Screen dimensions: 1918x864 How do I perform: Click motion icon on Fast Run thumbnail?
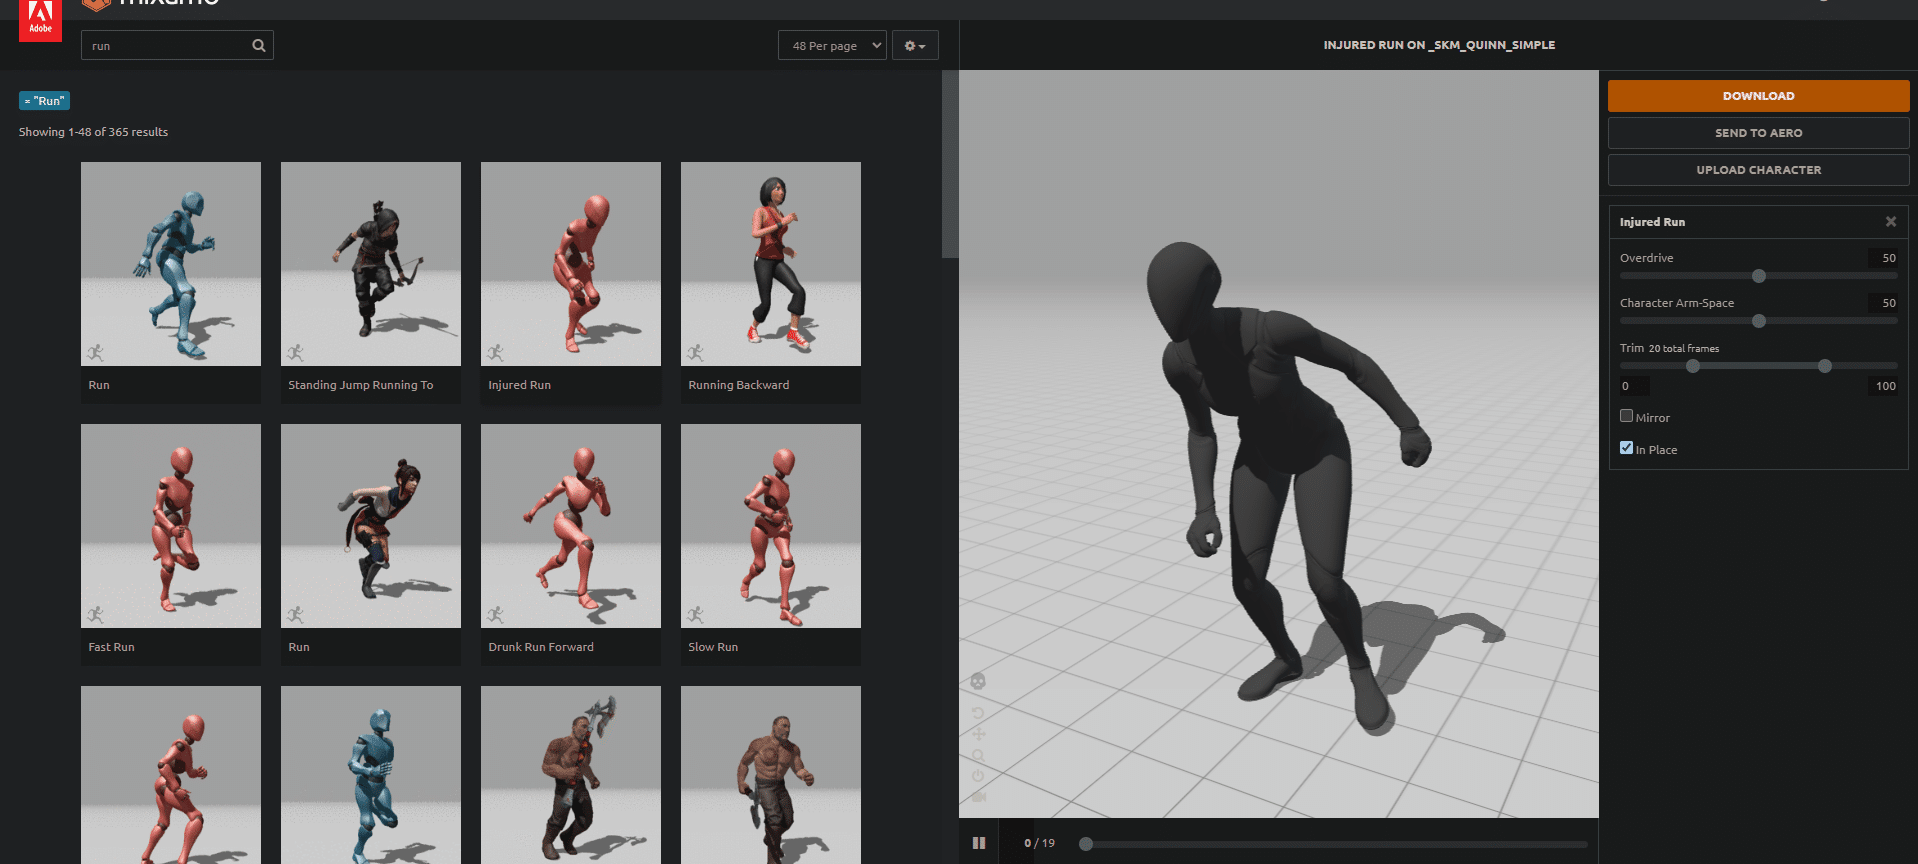click(95, 614)
